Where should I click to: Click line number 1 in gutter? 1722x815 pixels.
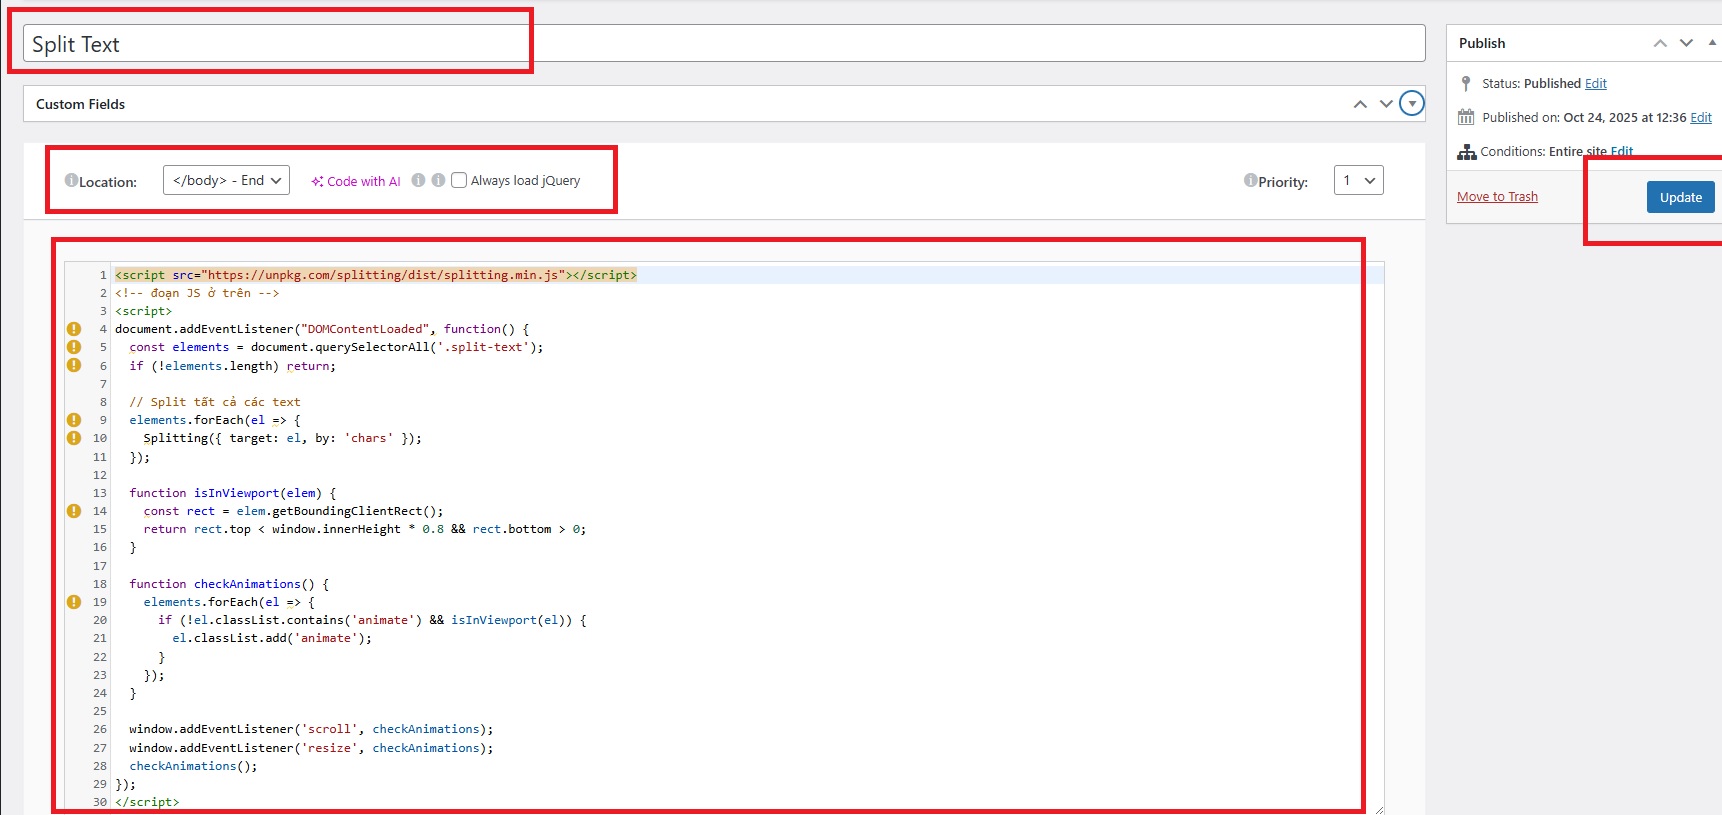tap(103, 275)
